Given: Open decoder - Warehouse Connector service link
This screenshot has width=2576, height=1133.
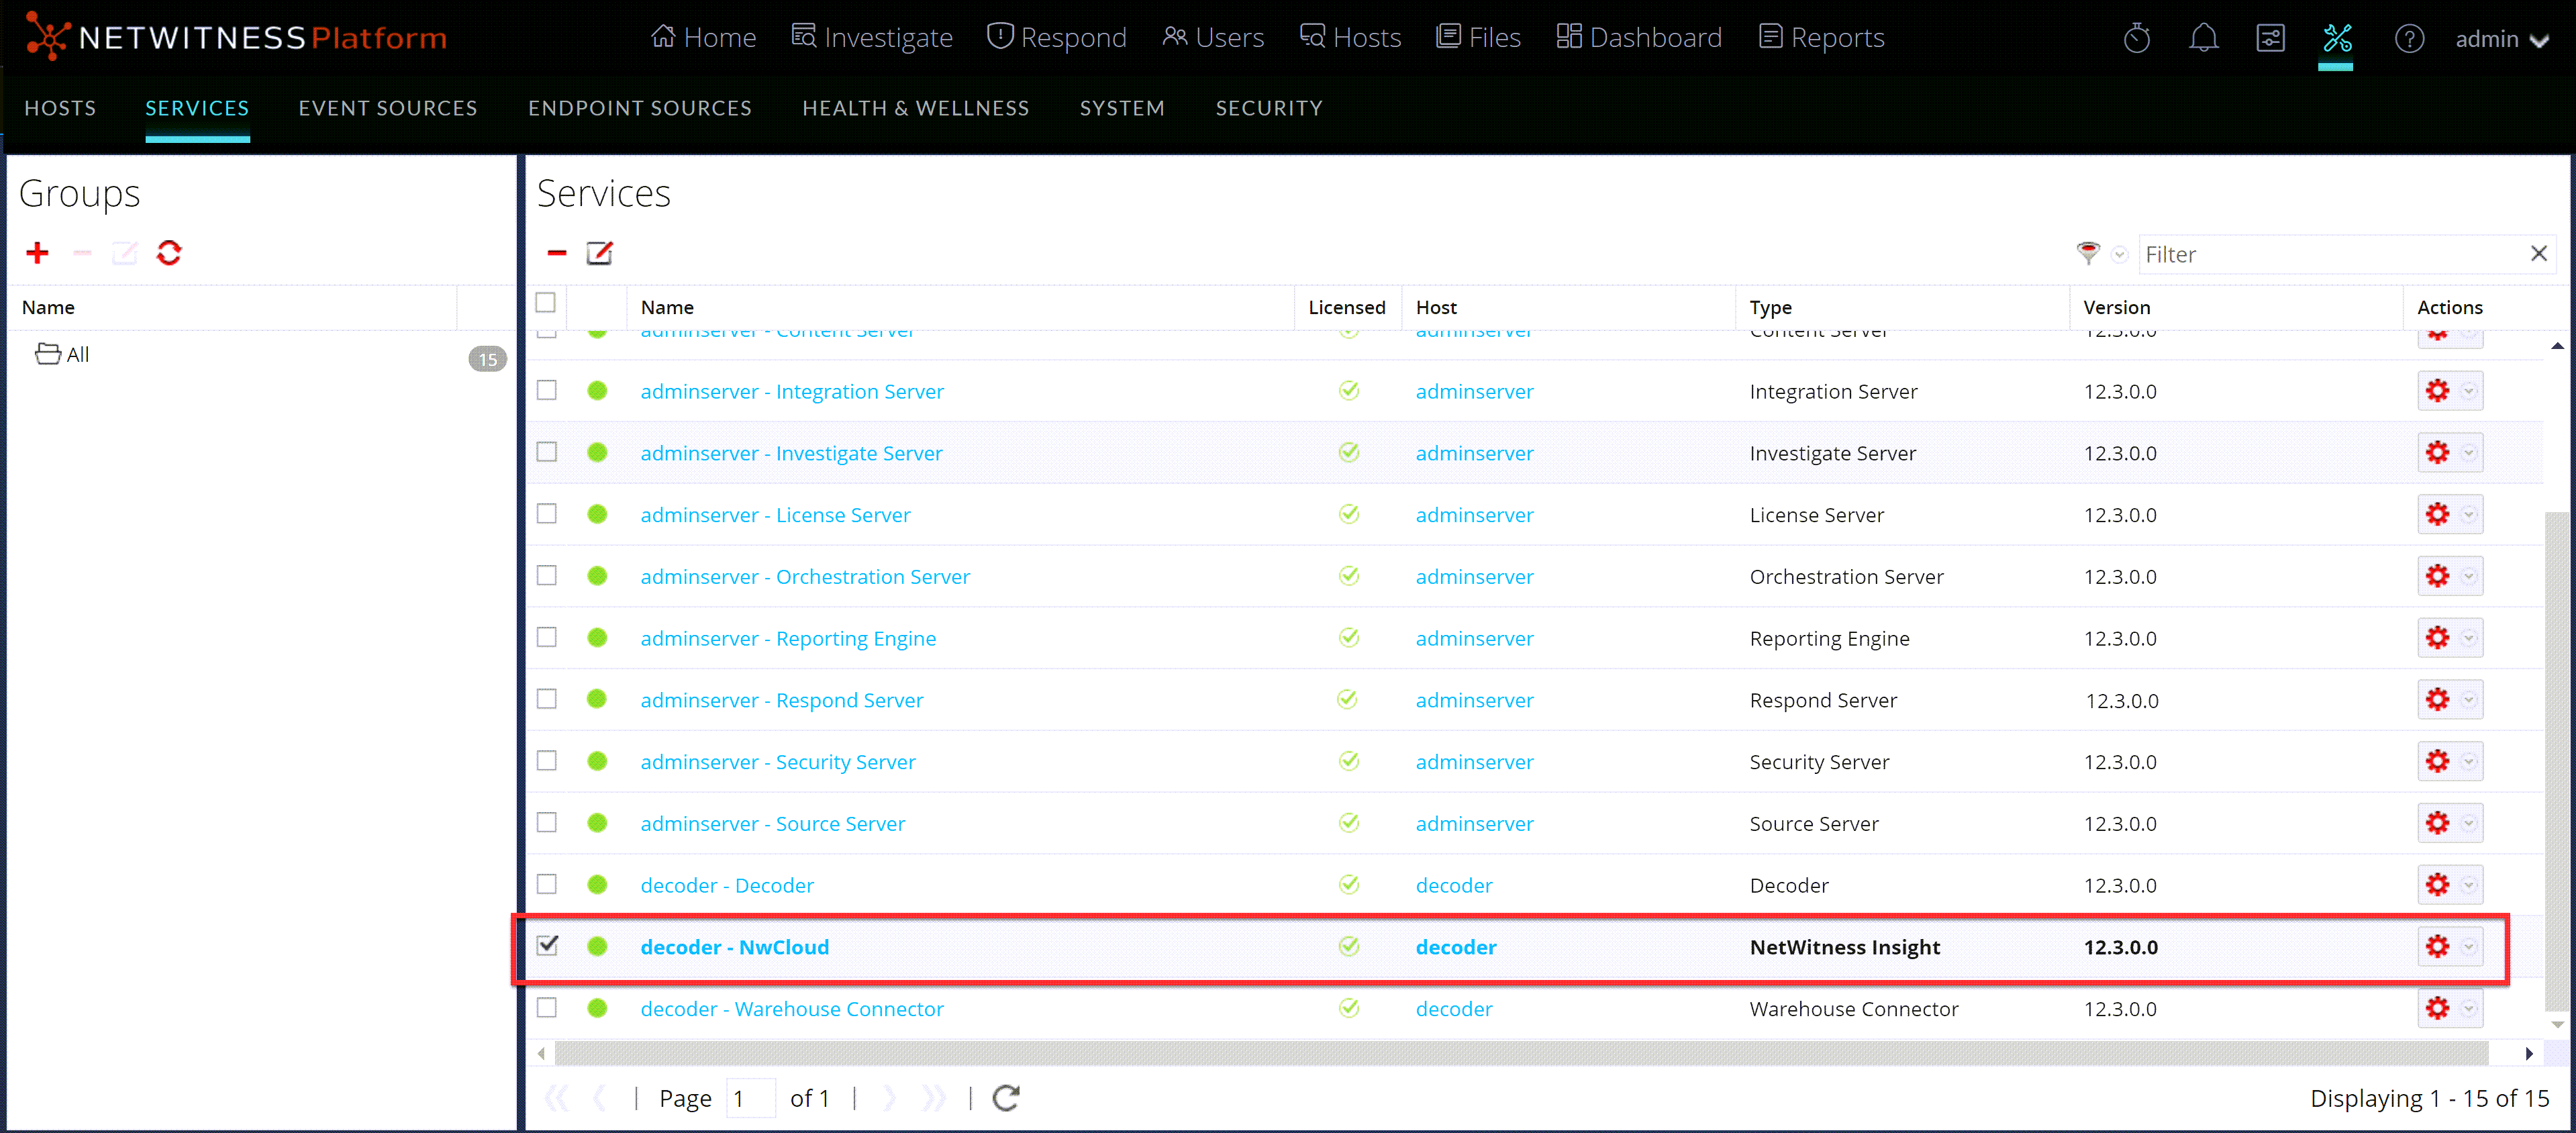Looking at the screenshot, I should pyautogui.click(x=792, y=1009).
